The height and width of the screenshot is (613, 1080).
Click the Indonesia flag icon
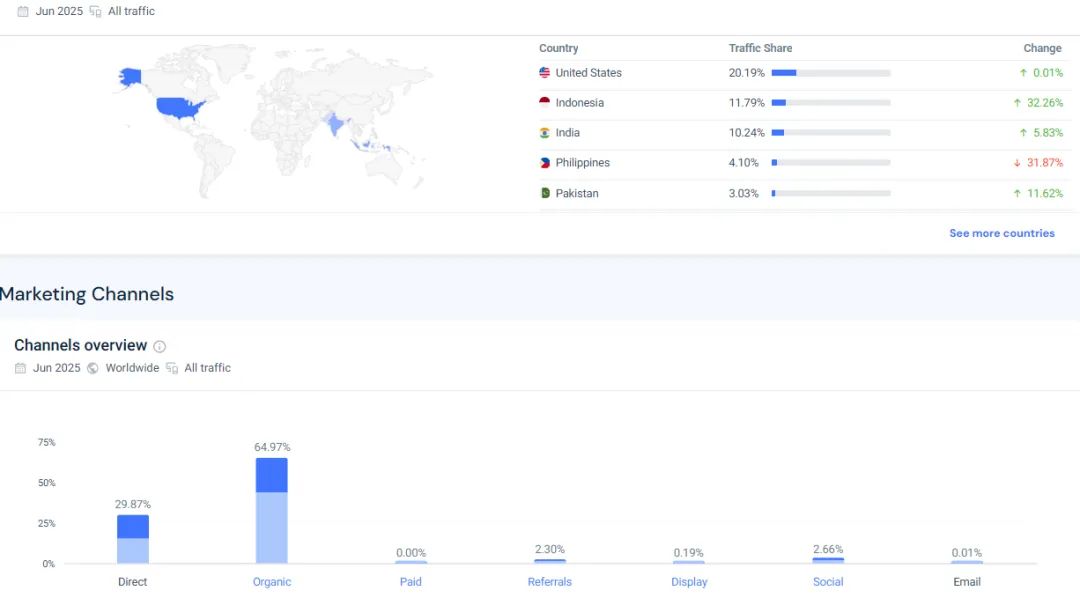pyautogui.click(x=544, y=103)
